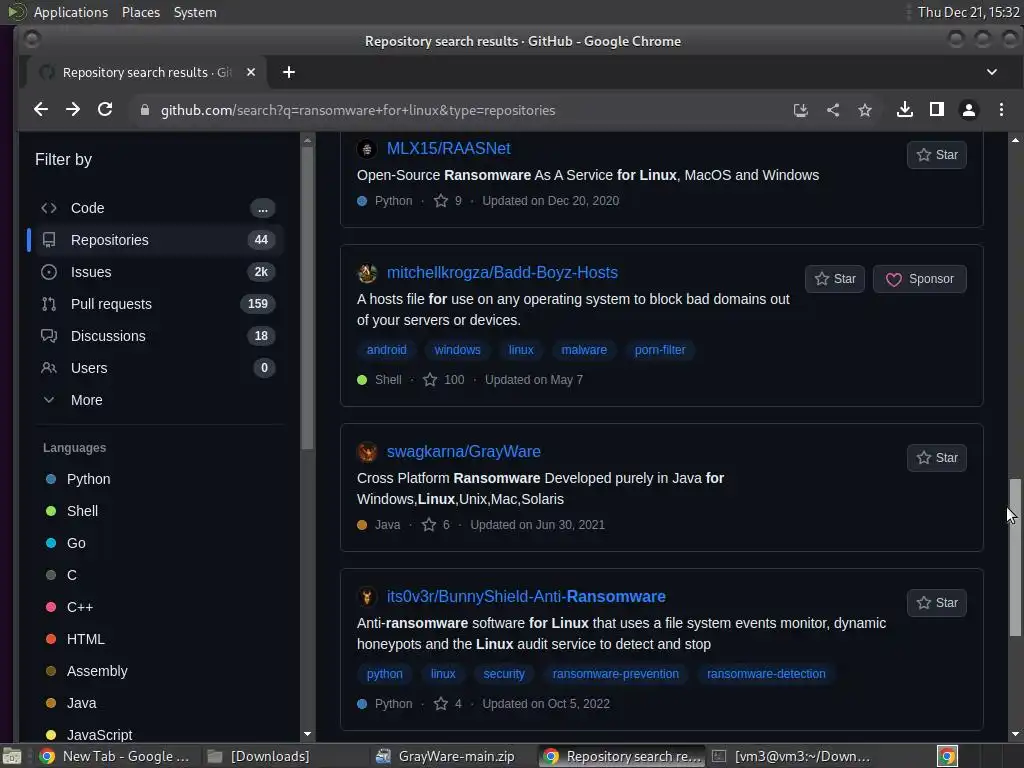
Task: Open Chrome three-dot menu
Action: click(x=1001, y=110)
